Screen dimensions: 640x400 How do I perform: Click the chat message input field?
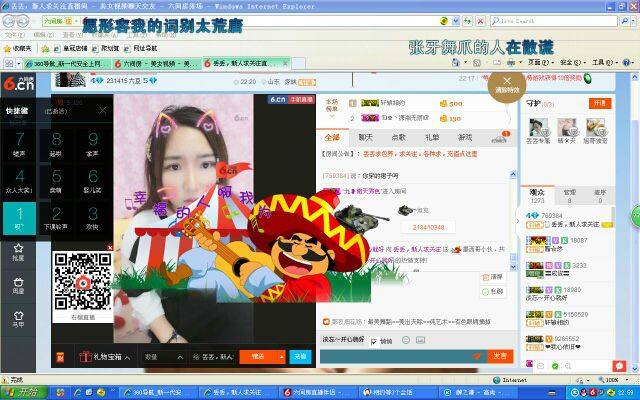pyautogui.click(x=395, y=356)
